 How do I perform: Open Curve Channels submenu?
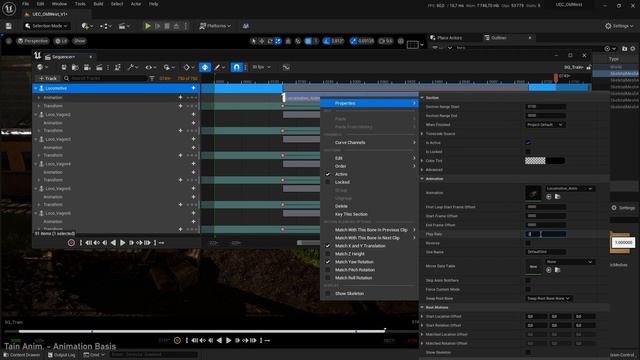click(369, 142)
